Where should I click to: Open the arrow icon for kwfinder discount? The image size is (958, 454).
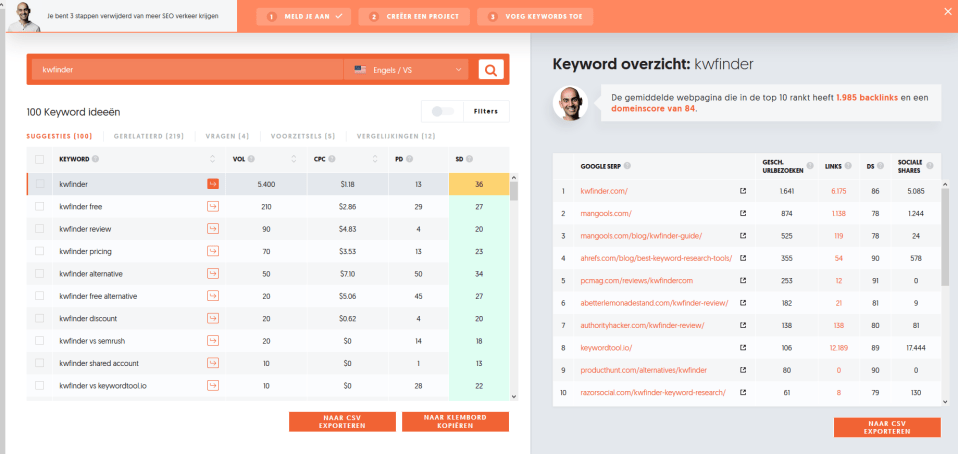(213, 318)
